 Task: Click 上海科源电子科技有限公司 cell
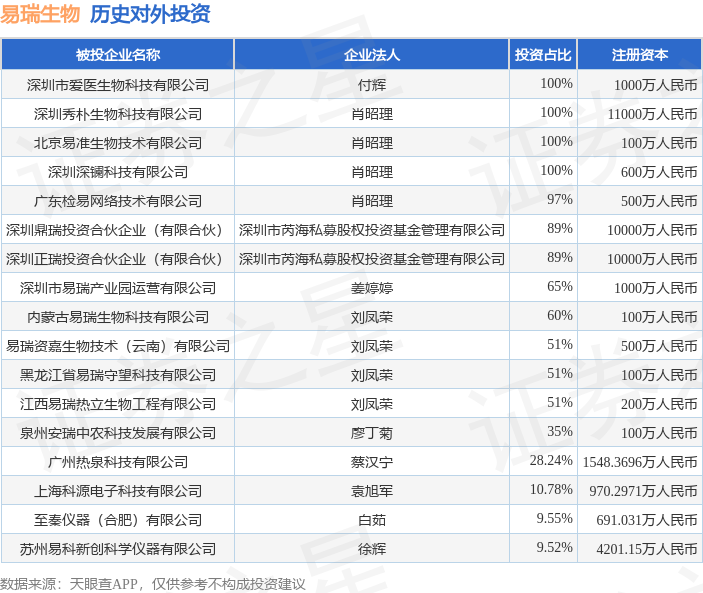118,491
